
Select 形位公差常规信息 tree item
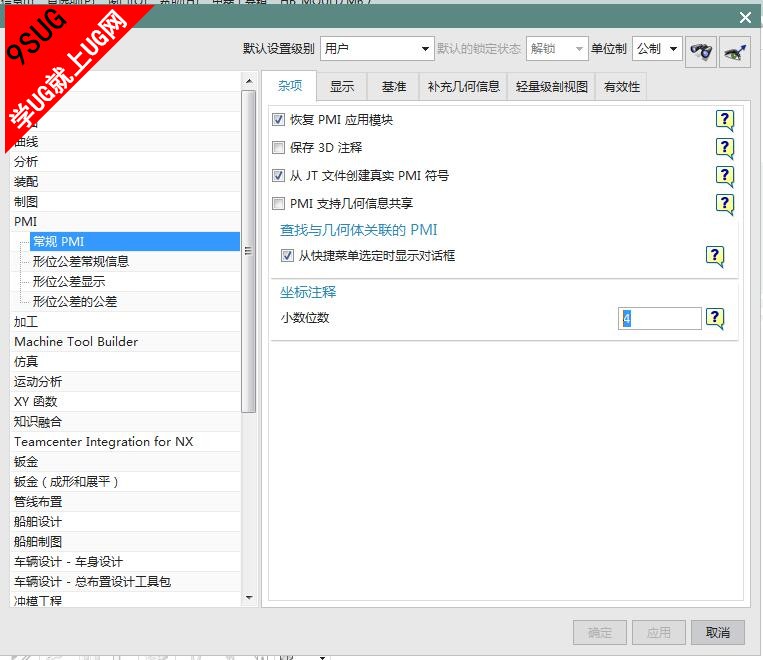(135, 261)
